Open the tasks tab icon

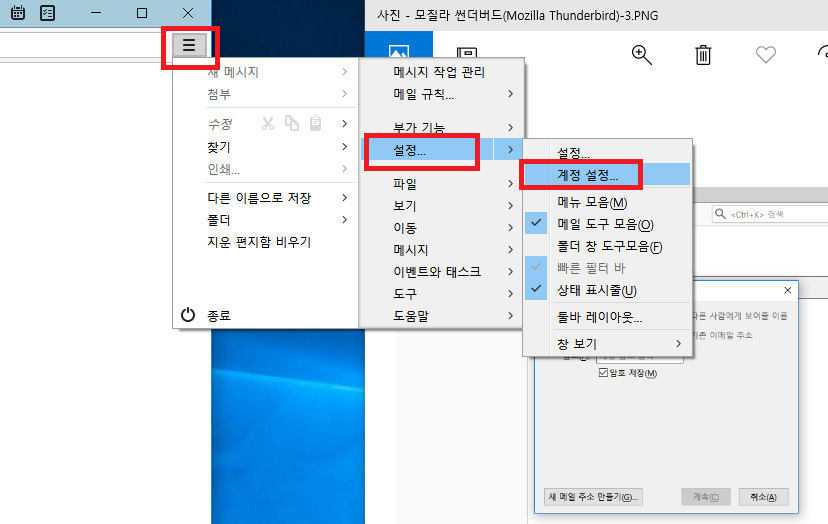pos(48,13)
